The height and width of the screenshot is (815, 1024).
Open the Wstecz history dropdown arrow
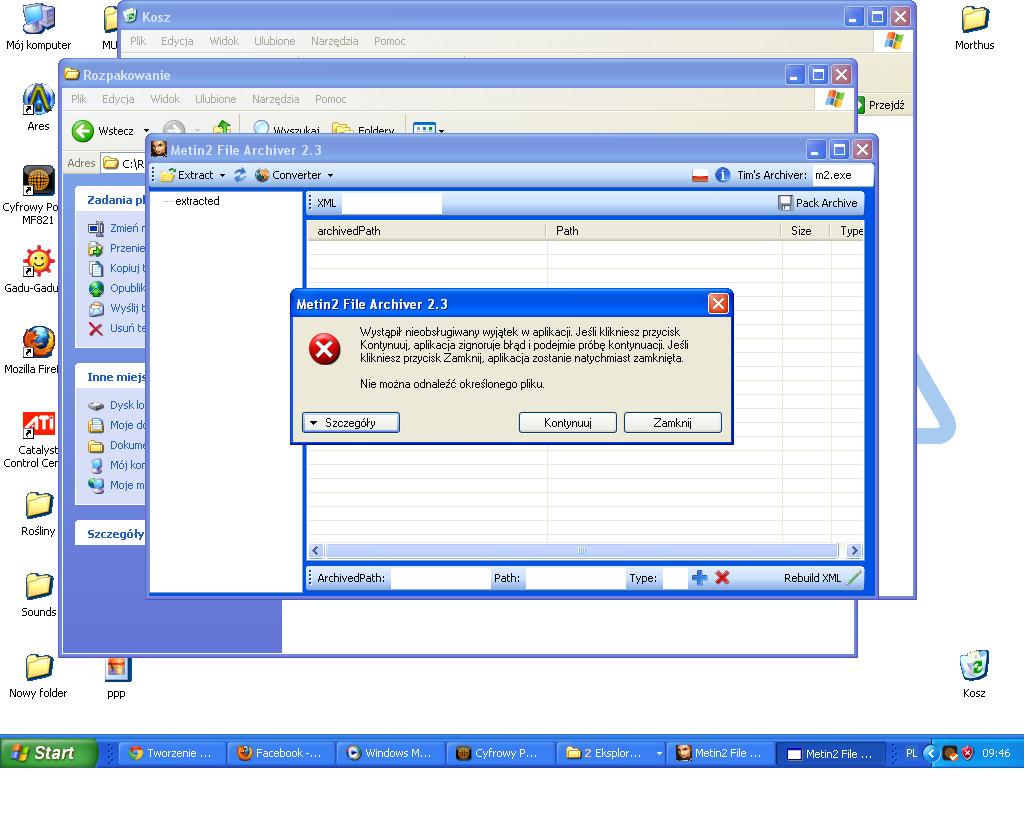[146, 131]
